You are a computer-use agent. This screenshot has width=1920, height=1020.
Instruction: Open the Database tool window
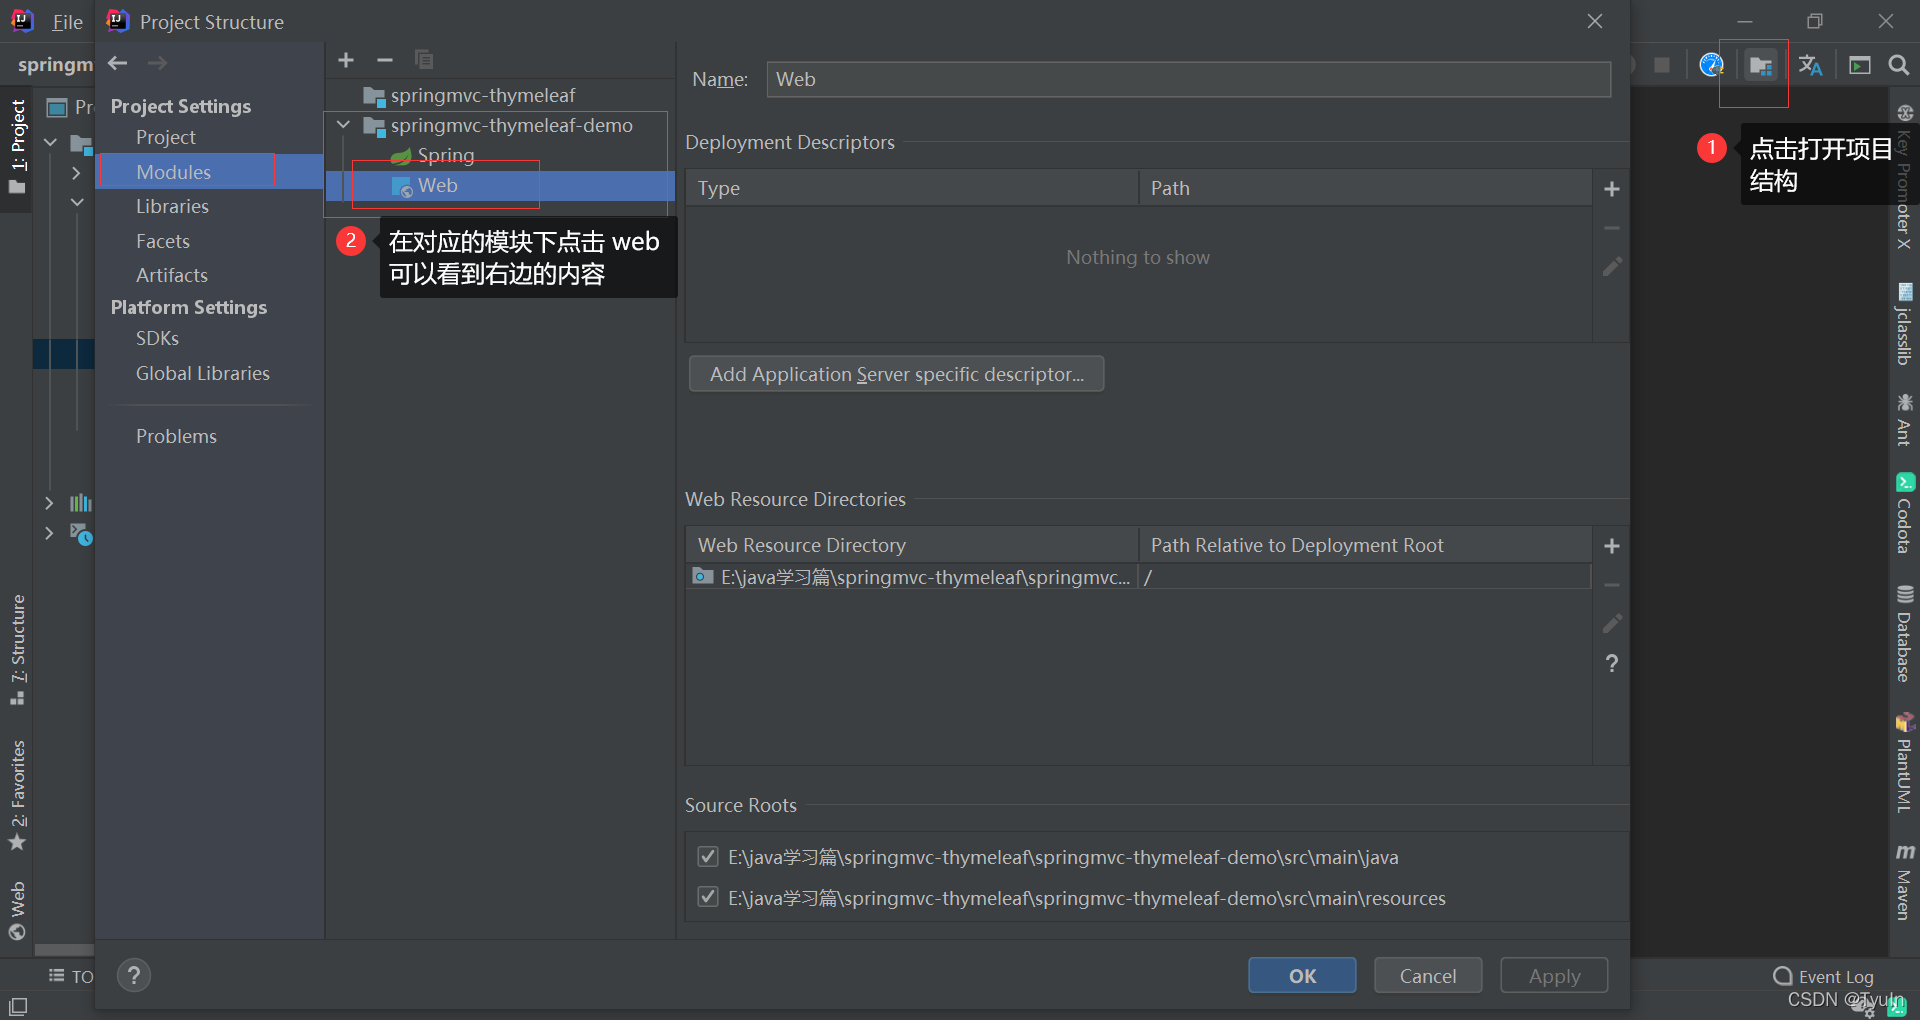coord(1904,635)
